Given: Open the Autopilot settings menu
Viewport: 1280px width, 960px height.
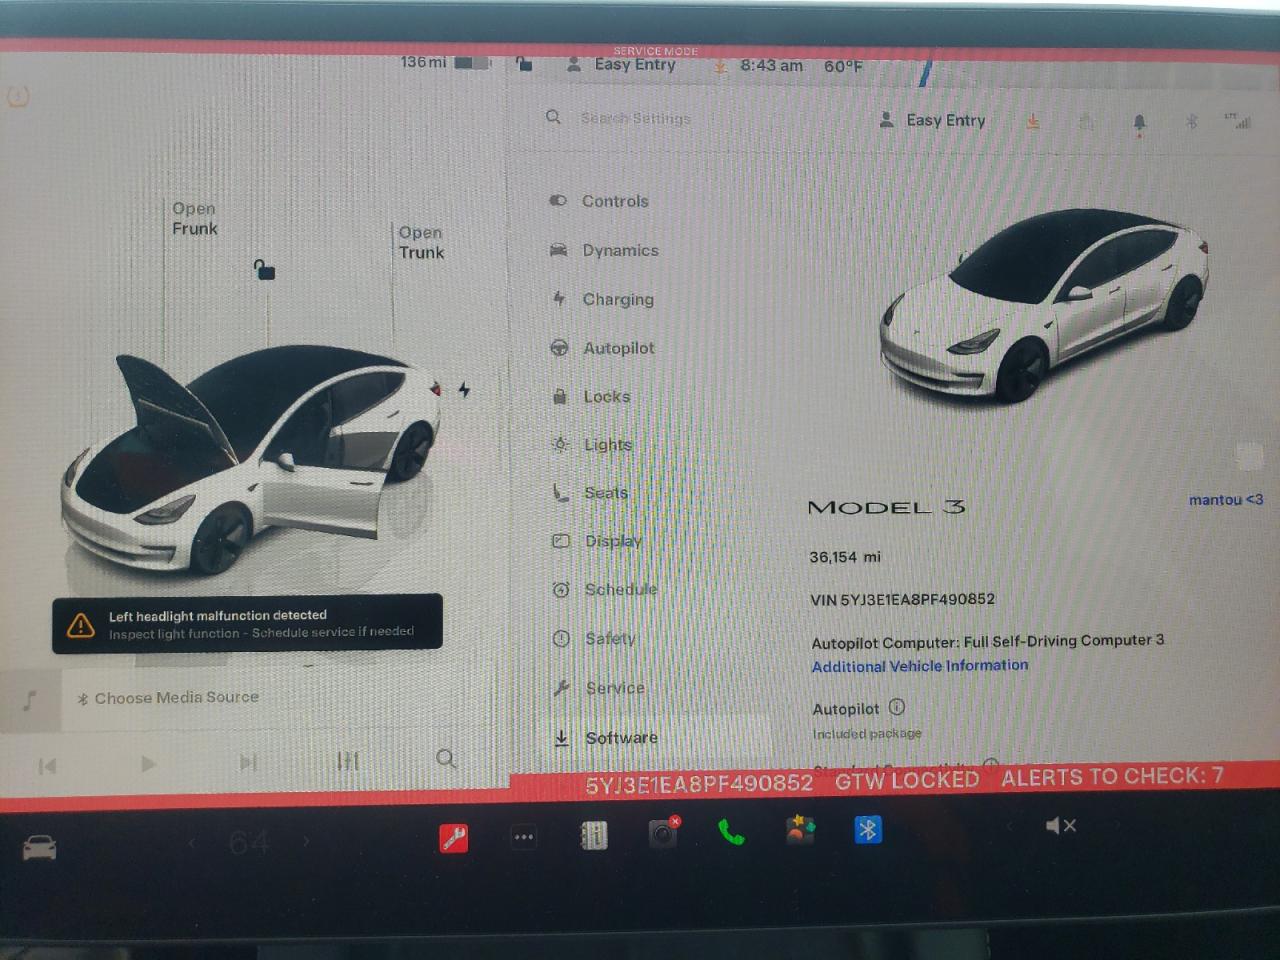Looking at the screenshot, I should pos(602,348).
